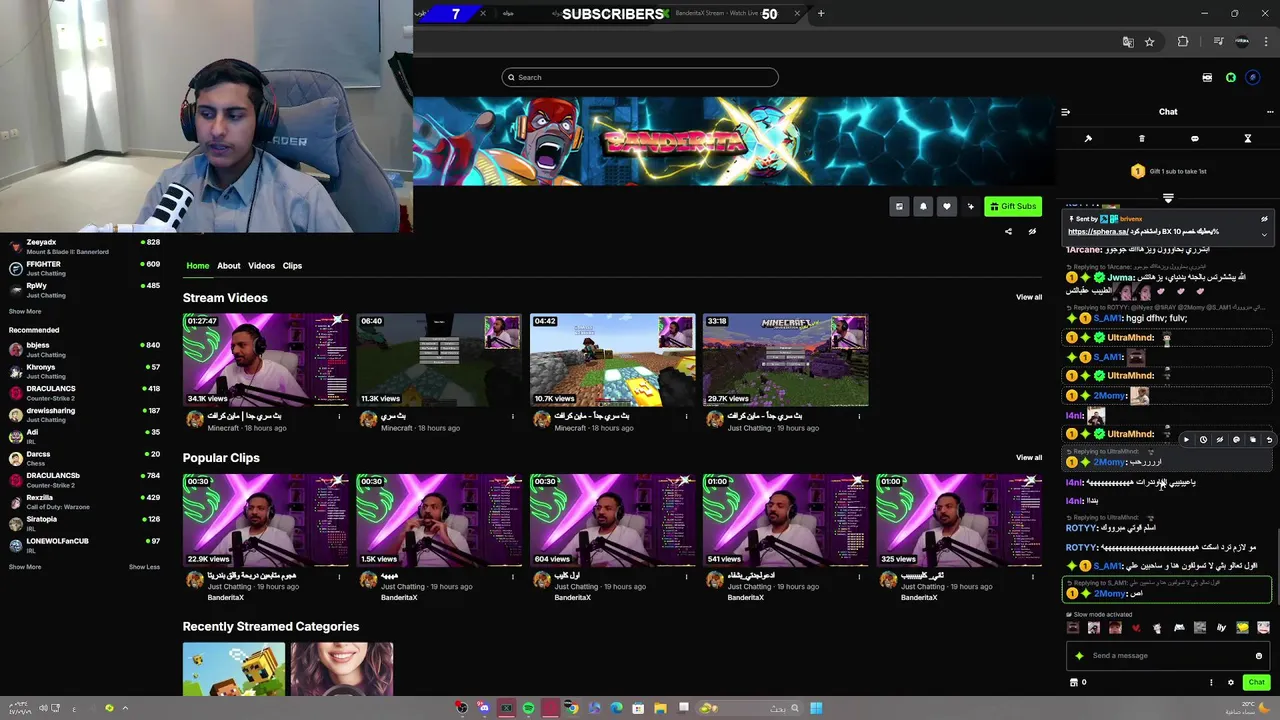Viewport: 1280px width, 720px height.
Task: Click the bookmark star in browser address bar
Action: tap(1150, 42)
